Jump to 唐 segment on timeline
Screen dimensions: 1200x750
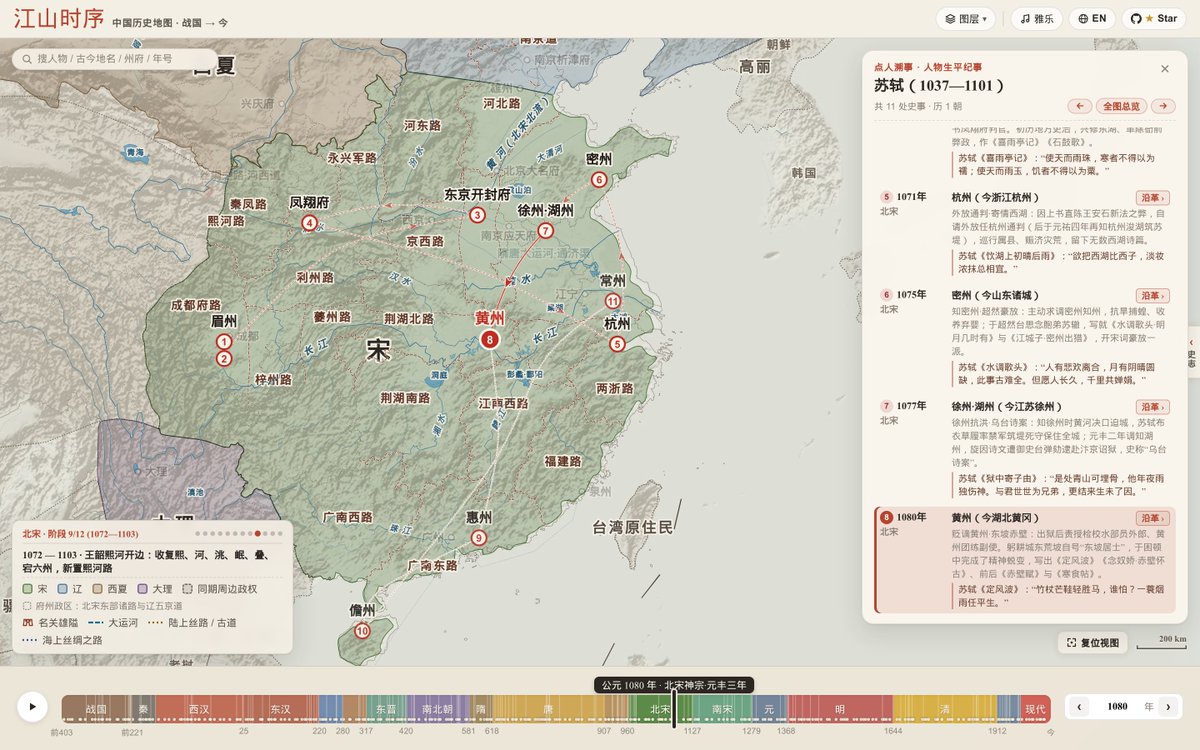point(548,709)
